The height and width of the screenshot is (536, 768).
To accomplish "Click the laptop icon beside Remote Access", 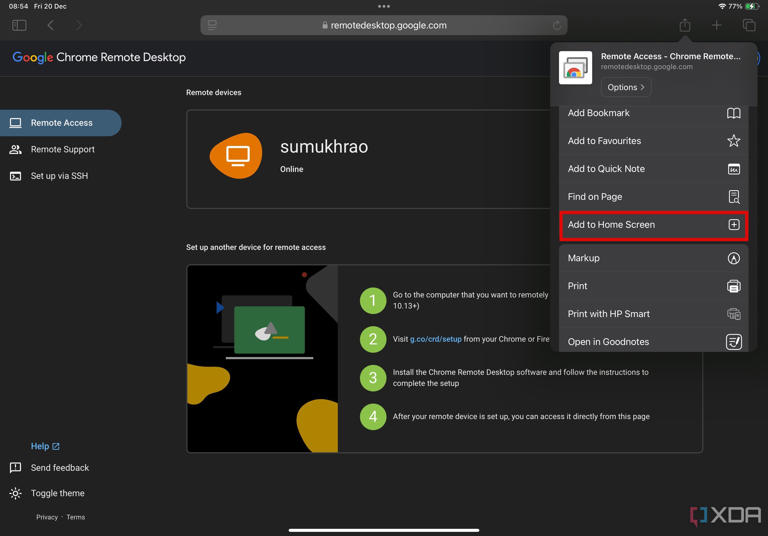I will tap(16, 123).
